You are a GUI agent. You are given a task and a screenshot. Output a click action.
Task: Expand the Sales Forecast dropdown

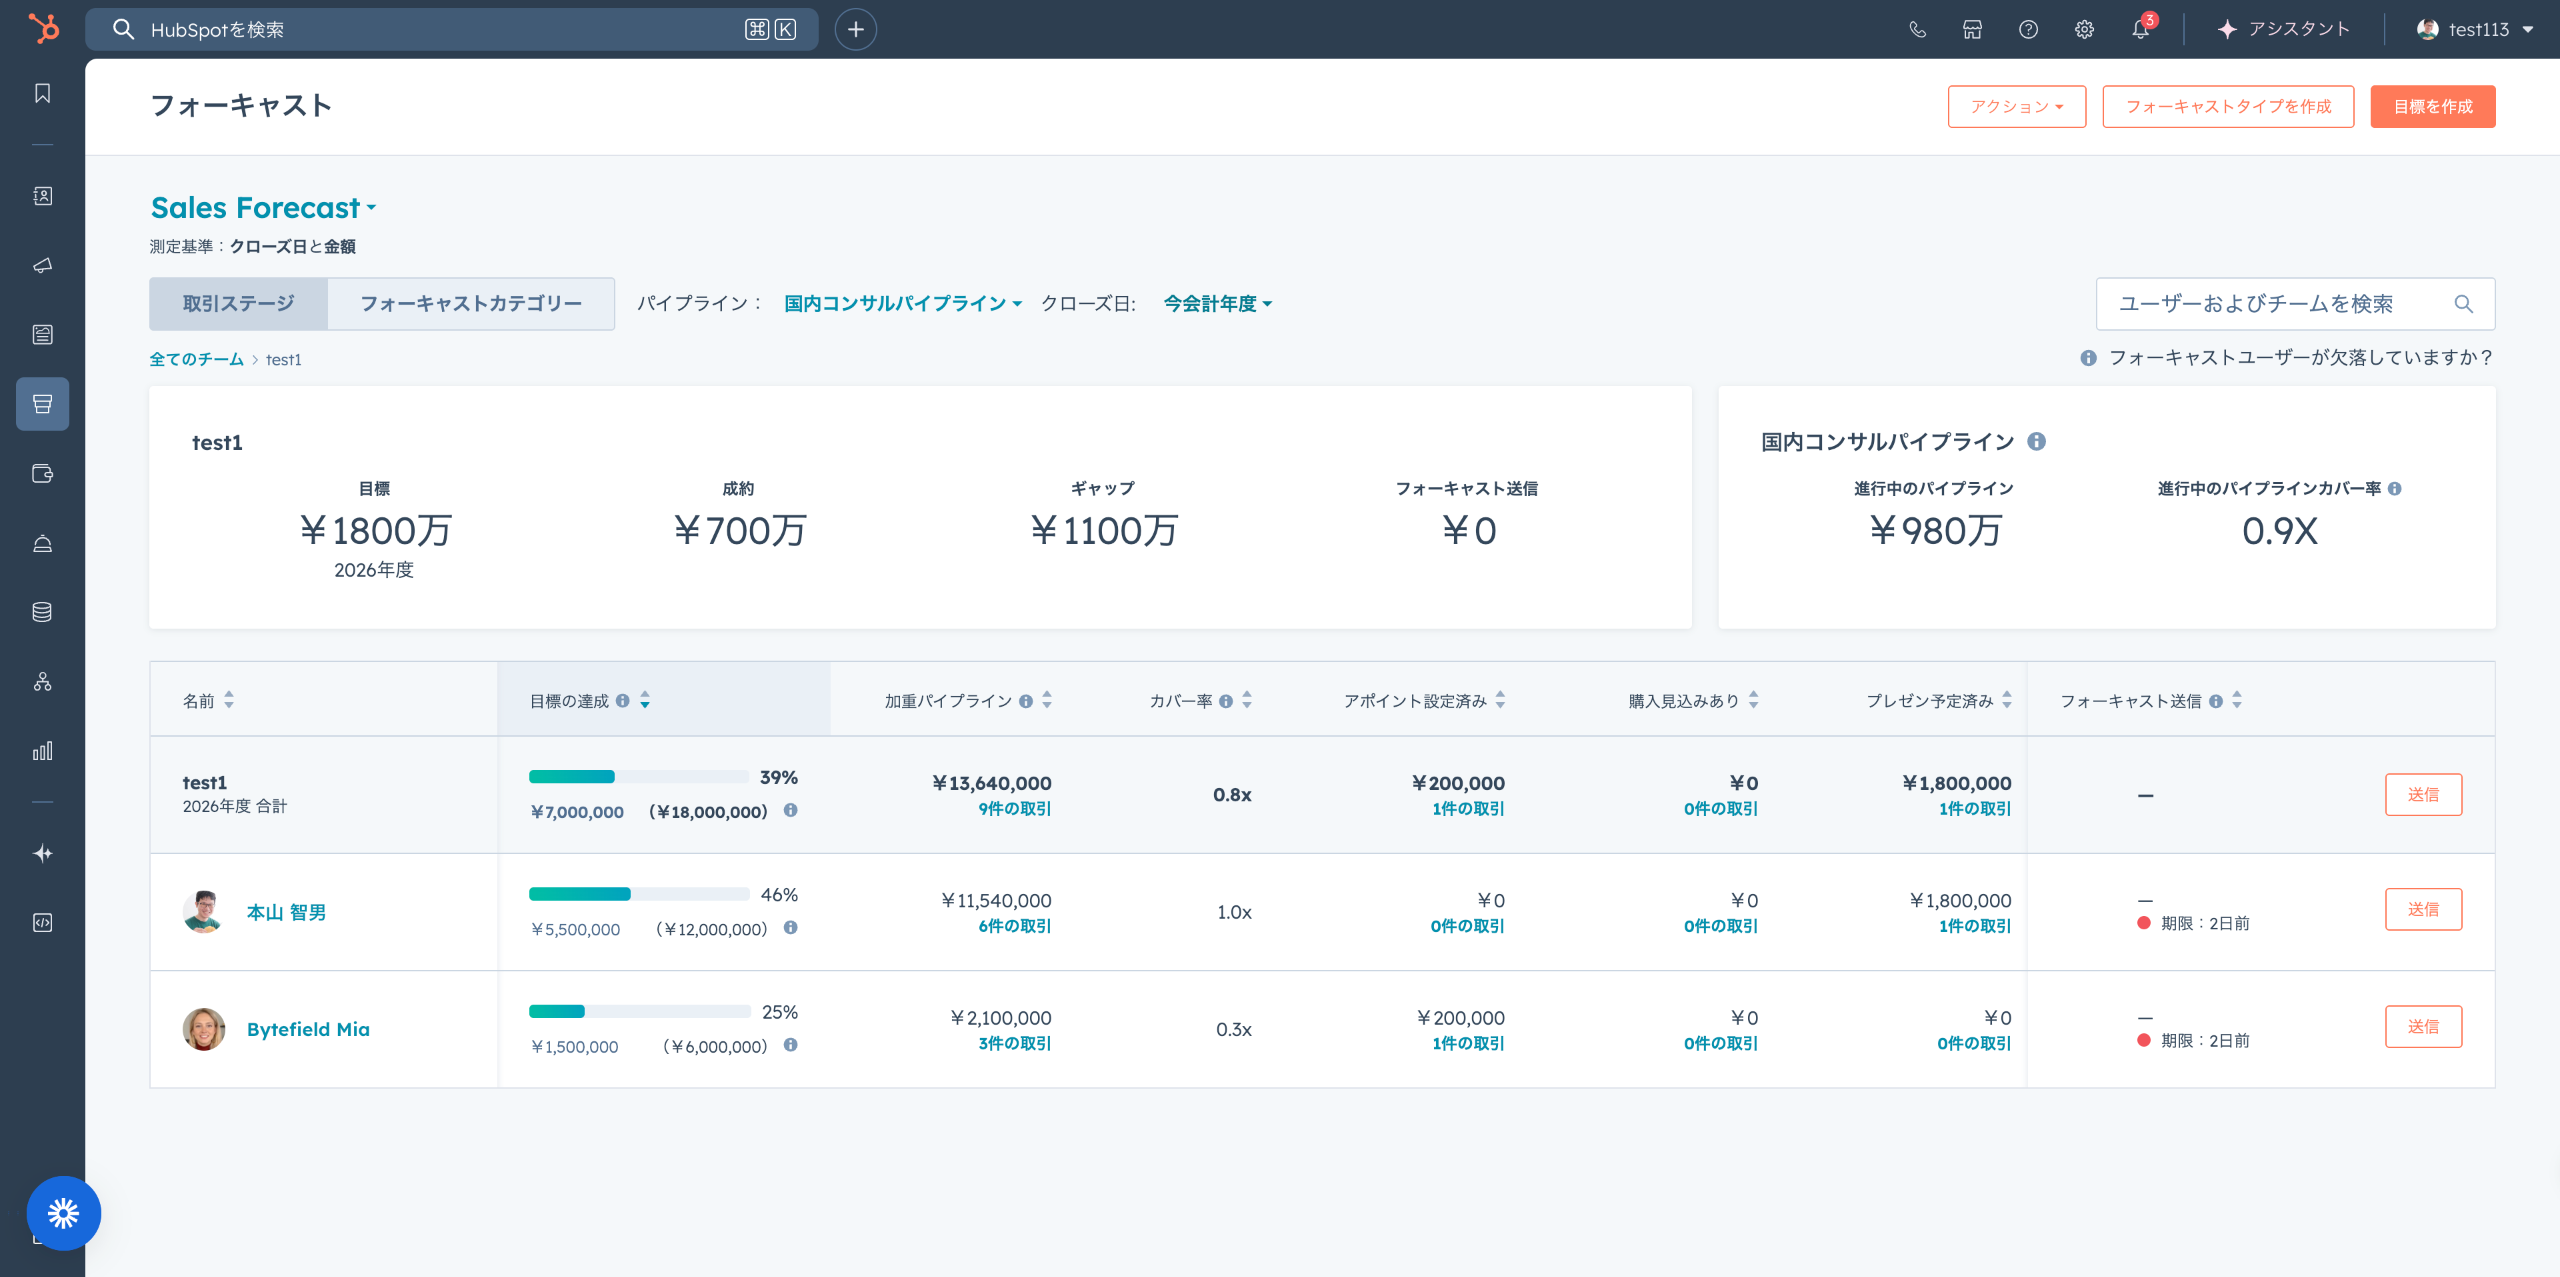pos(264,208)
